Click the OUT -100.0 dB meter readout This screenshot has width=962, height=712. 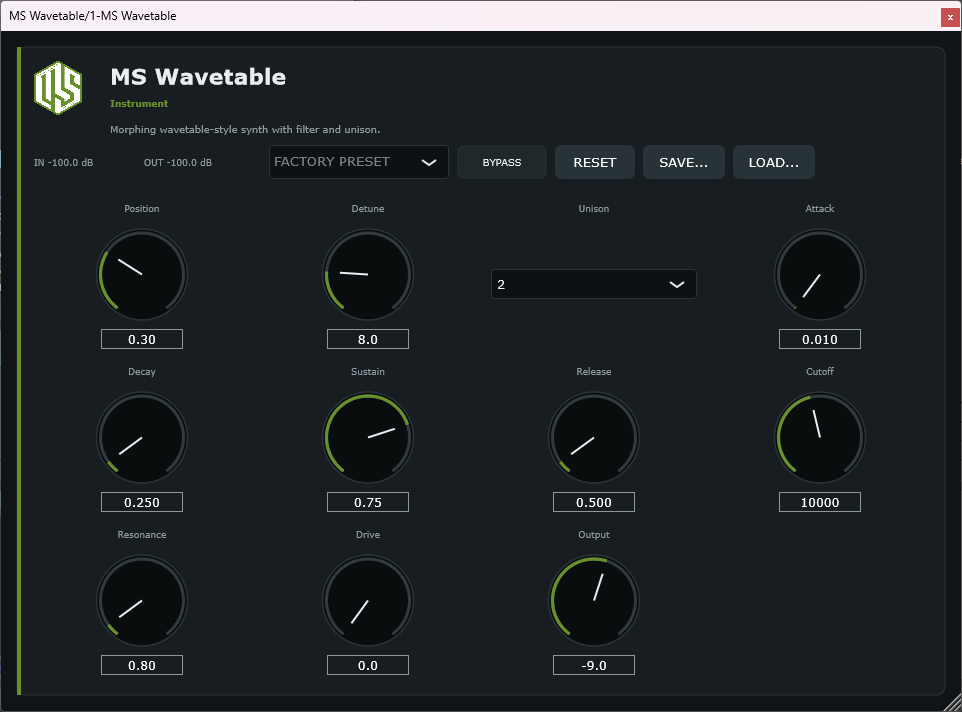coord(178,163)
